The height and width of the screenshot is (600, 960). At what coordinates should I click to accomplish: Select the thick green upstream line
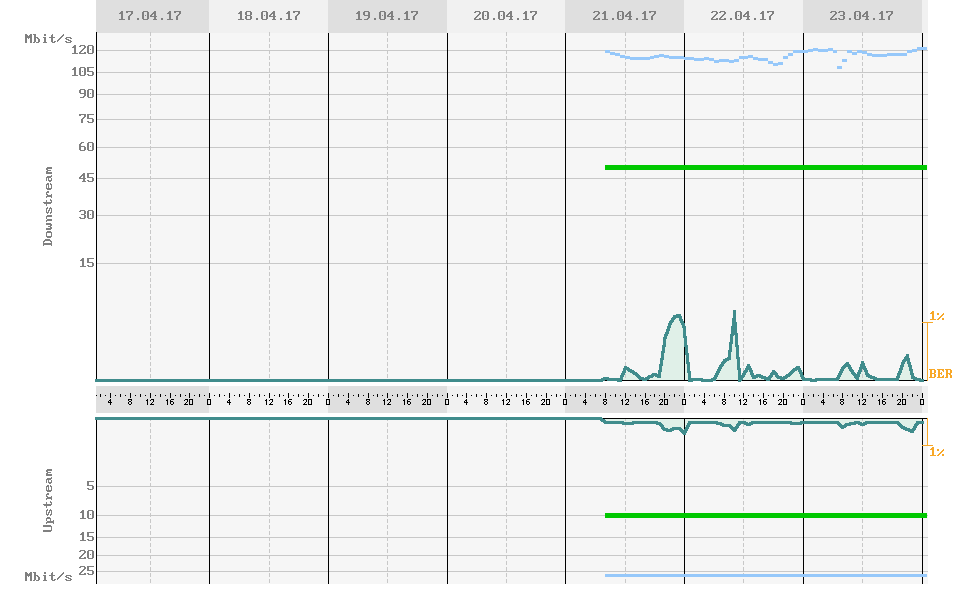(765, 515)
